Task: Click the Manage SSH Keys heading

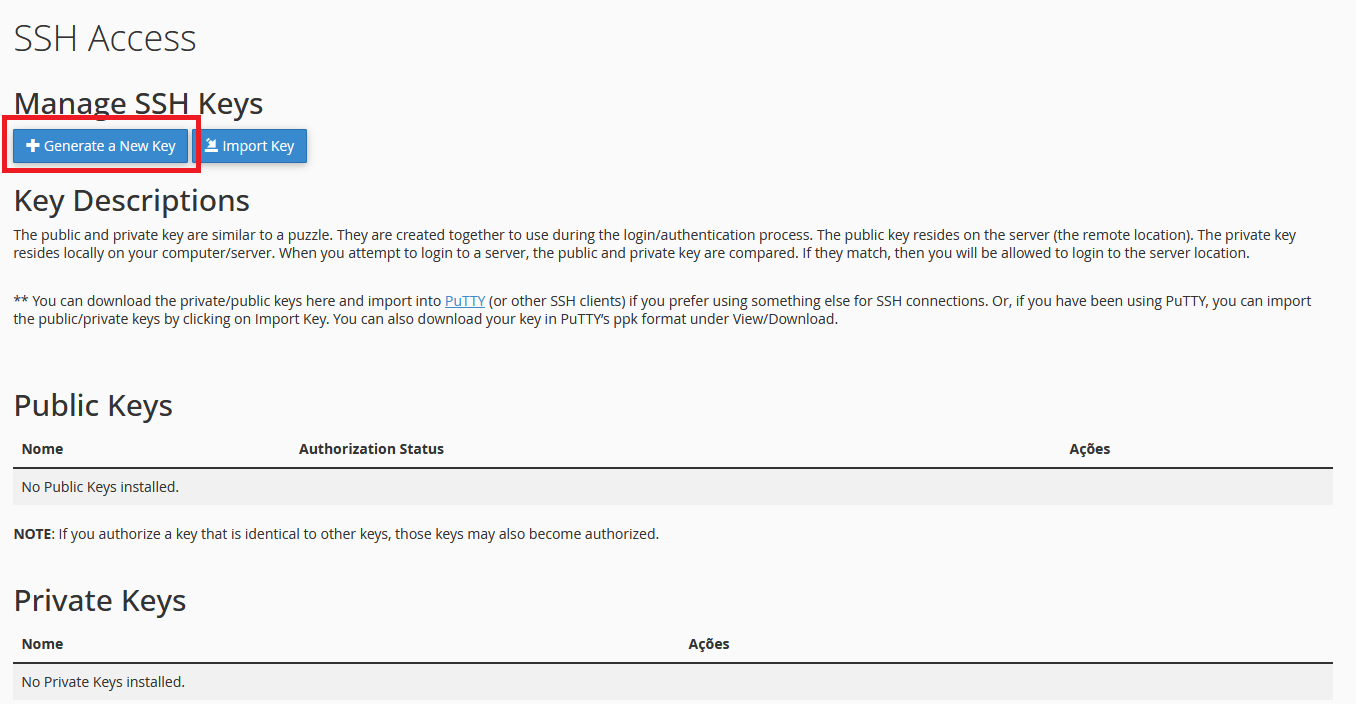Action: tap(138, 104)
